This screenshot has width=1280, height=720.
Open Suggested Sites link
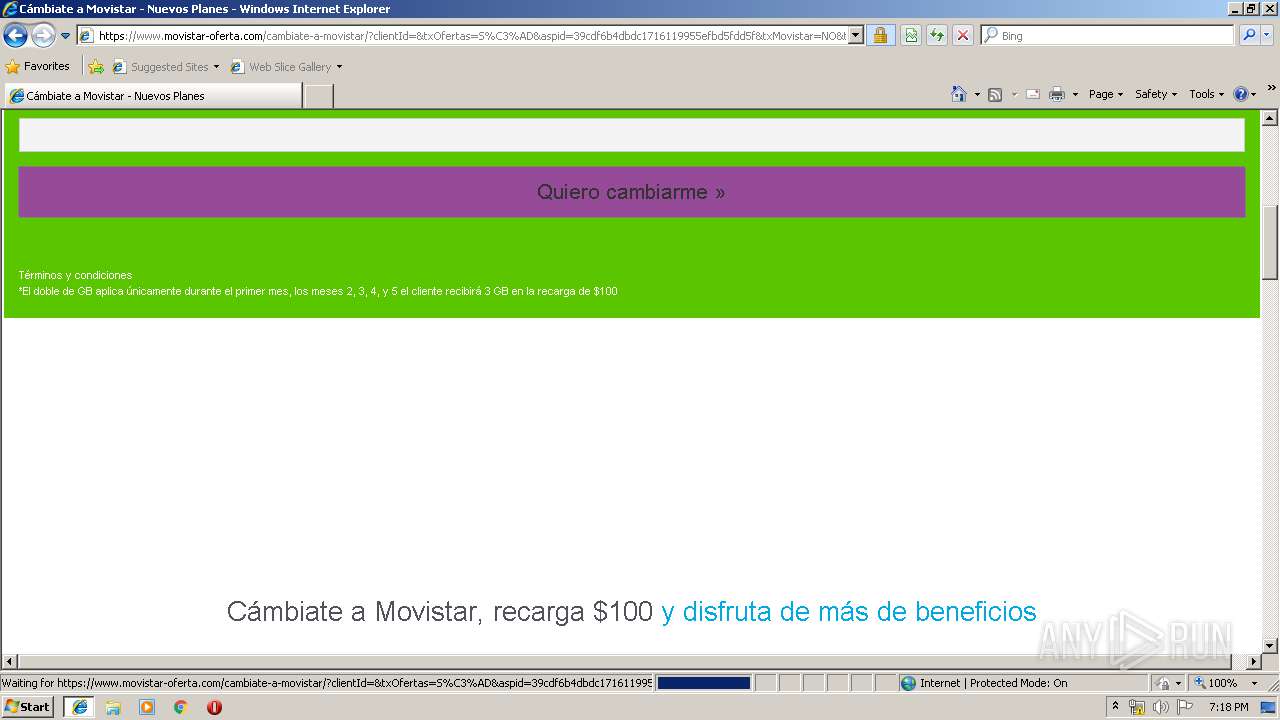pos(165,67)
